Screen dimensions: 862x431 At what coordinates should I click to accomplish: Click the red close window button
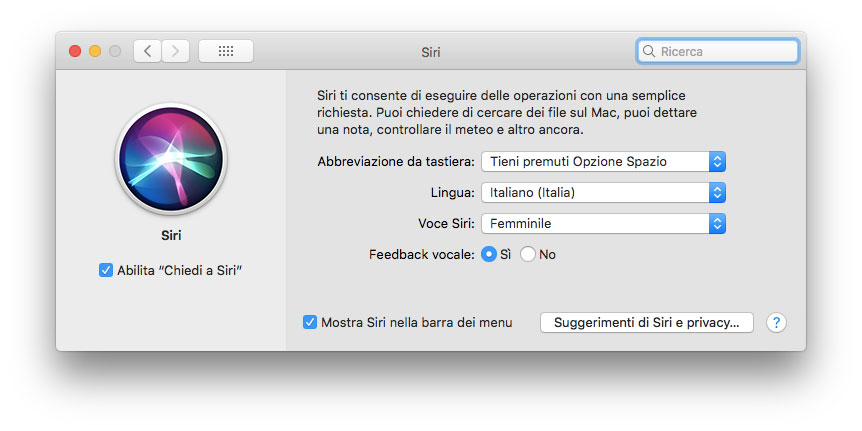click(x=74, y=51)
